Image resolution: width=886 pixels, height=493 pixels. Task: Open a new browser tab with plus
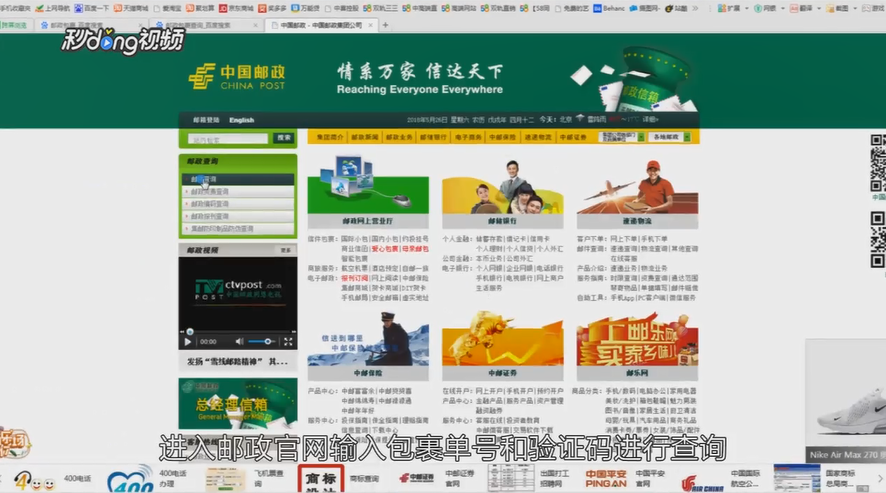click(385, 25)
